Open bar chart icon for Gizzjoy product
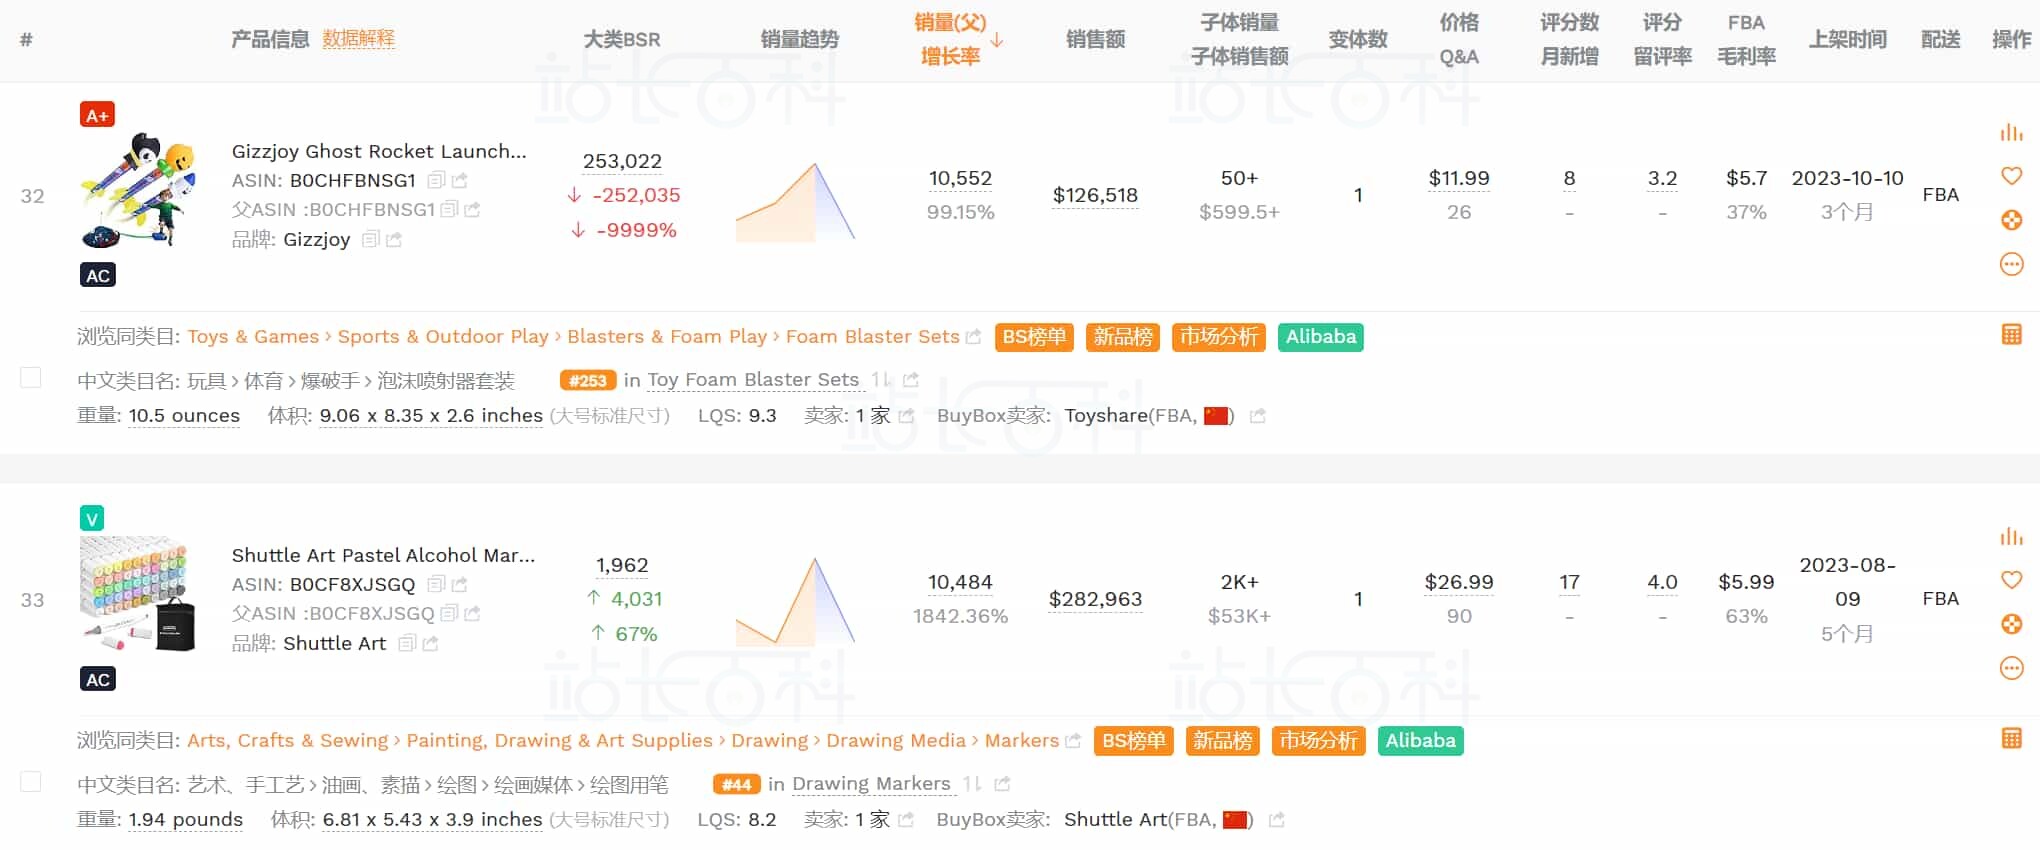This screenshot has width=2040, height=850. coord(2011,132)
